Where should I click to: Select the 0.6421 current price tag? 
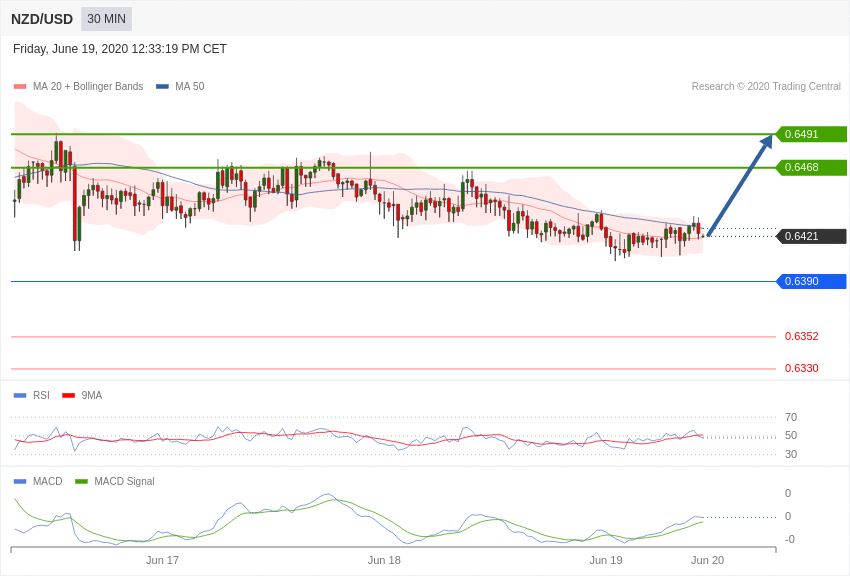[812, 236]
